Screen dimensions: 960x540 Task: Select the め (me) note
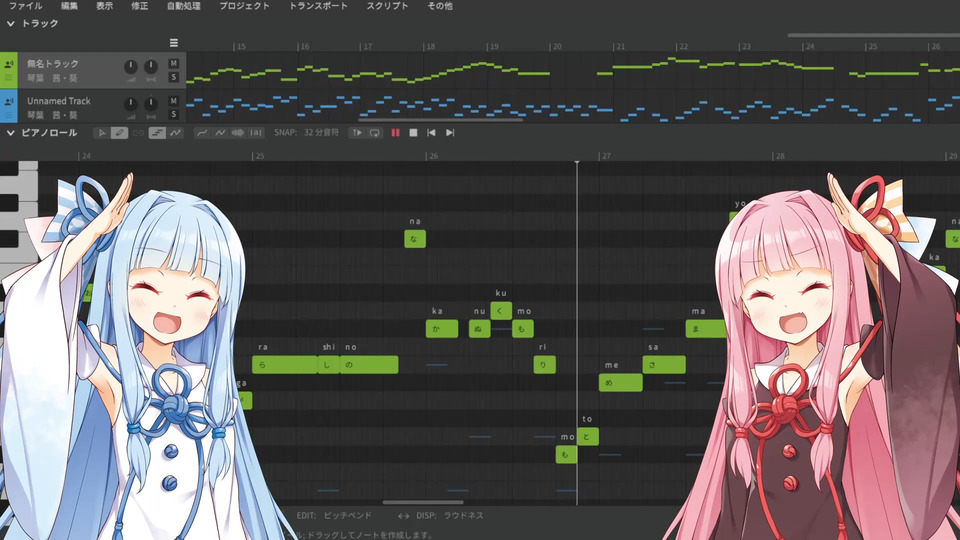point(621,383)
